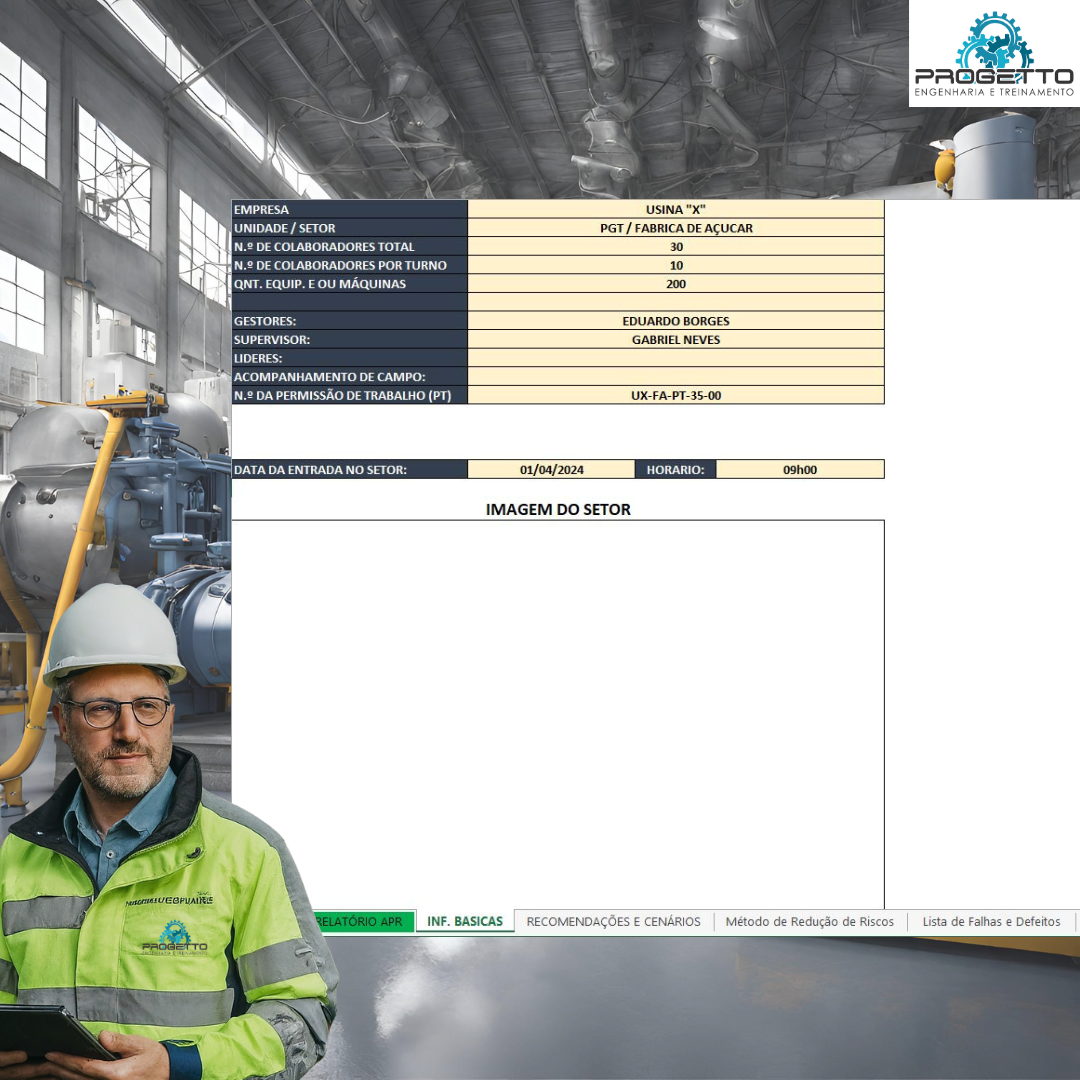Select the entry date cell 01/04/2024
The image size is (1080, 1080).
click(x=551, y=469)
